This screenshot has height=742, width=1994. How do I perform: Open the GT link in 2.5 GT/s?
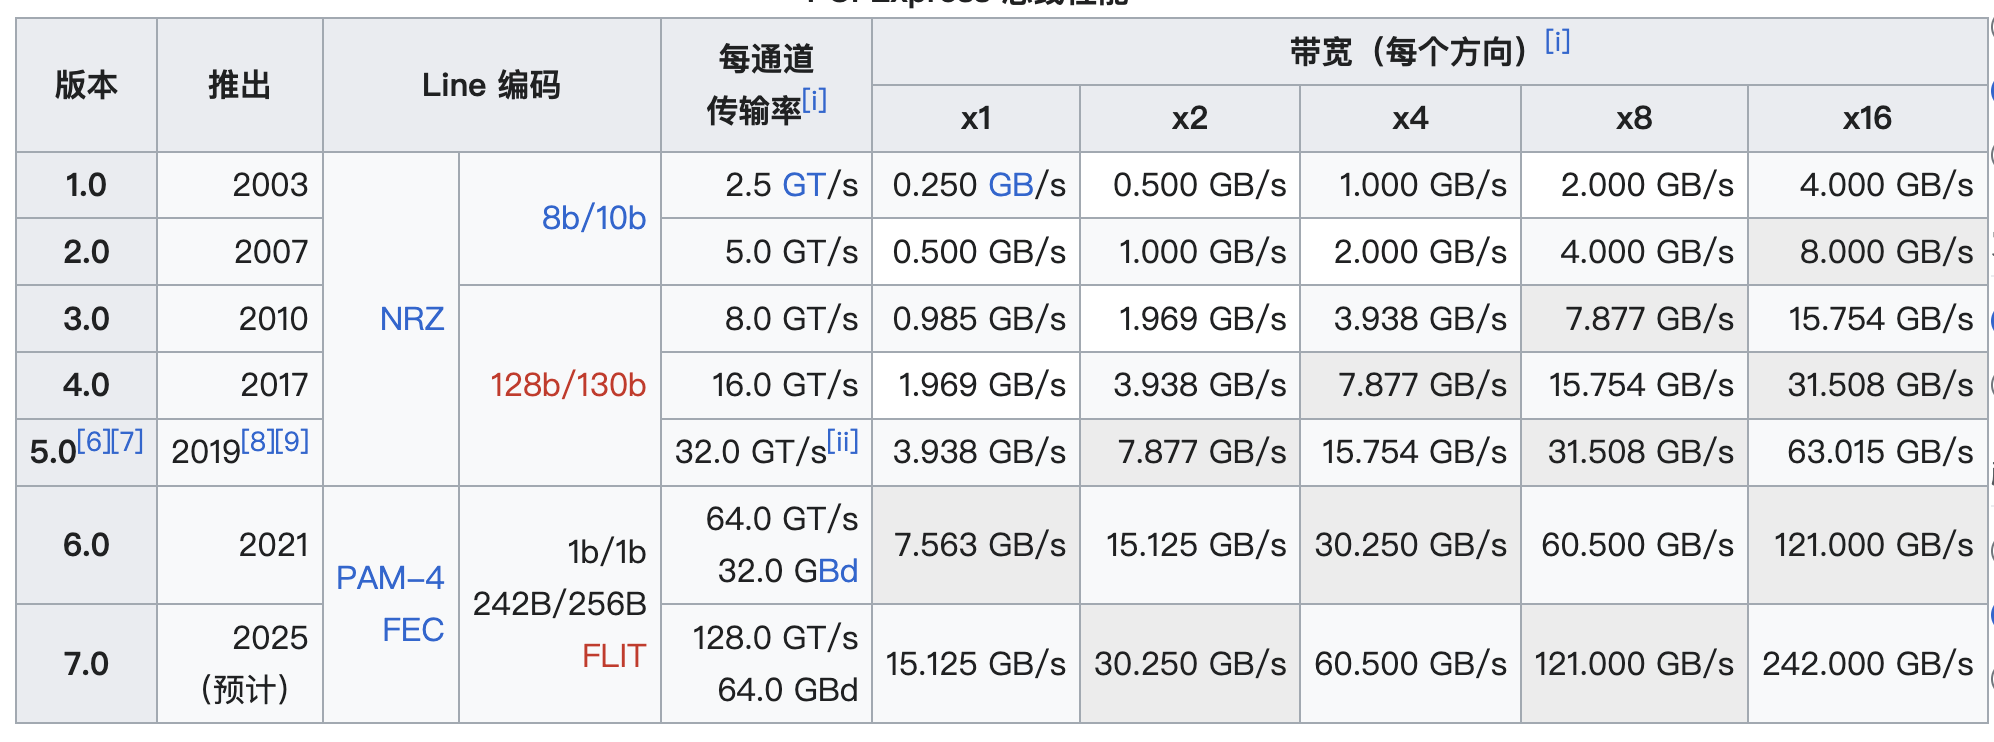[804, 185]
